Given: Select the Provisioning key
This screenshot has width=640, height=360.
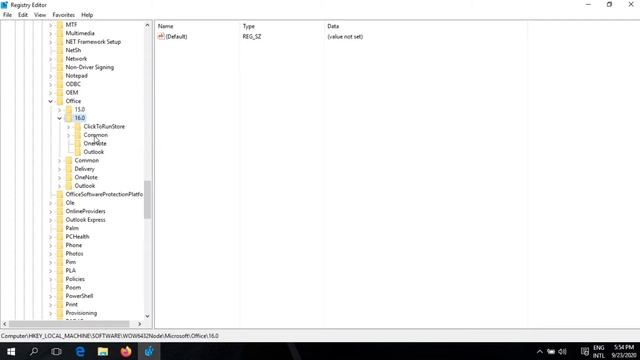Looking at the screenshot, I should click(x=81, y=313).
